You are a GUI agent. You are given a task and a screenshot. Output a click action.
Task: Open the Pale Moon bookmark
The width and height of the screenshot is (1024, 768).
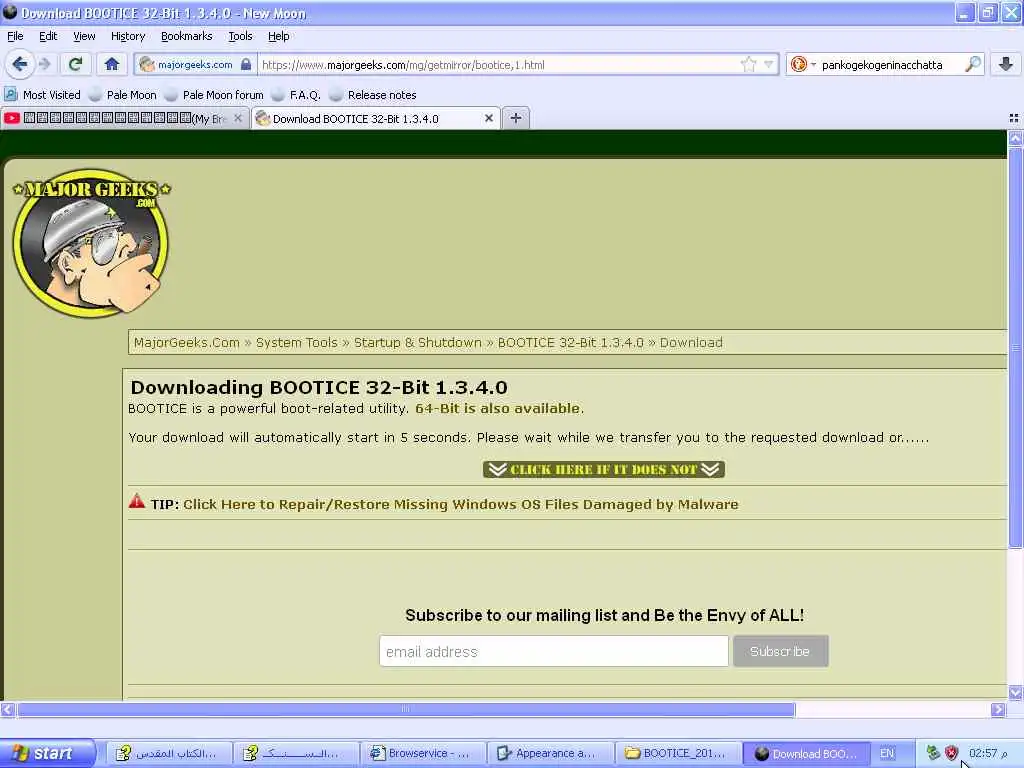click(123, 95)
